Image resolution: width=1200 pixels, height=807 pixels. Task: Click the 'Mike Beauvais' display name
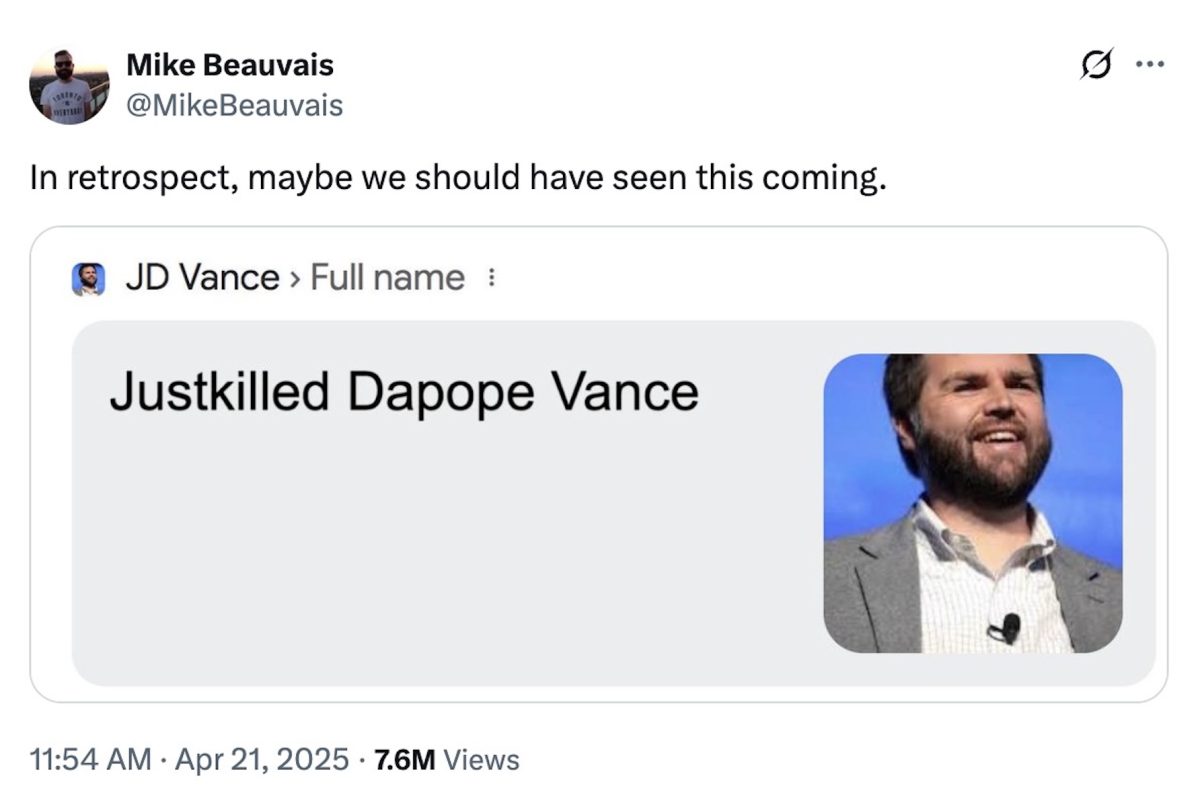[x=230, y=66]
